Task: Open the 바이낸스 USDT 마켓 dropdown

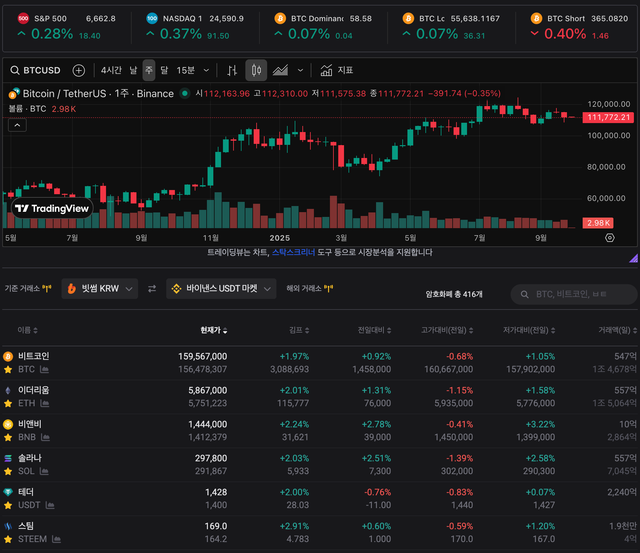Action: pyautogui.click(x=221, y=289)
